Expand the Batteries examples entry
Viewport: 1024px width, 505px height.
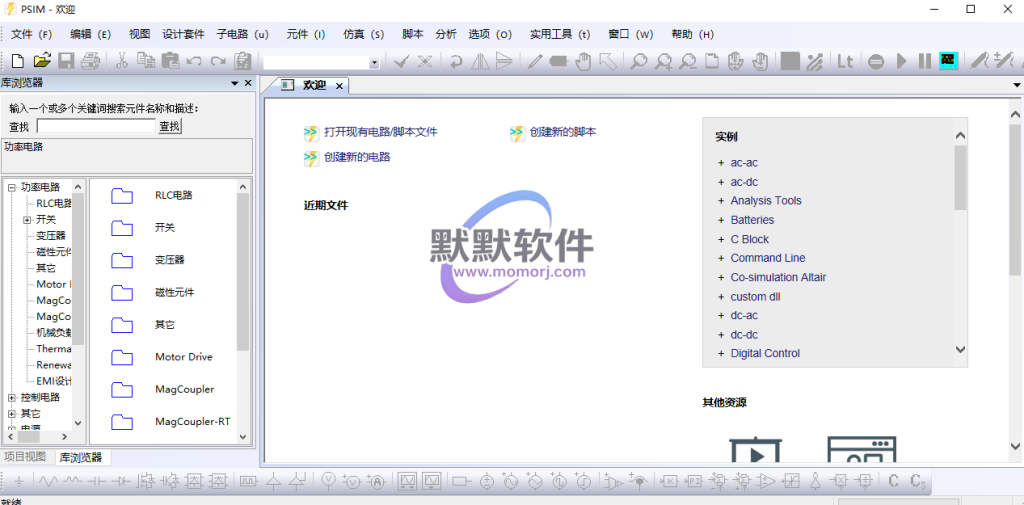(721, 220)
